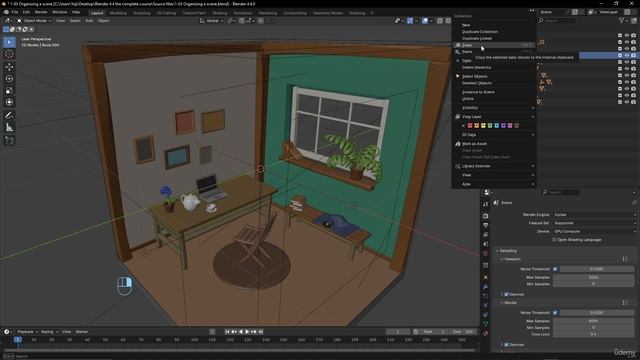Open the Tool properties tab

(x=485, y=204)
